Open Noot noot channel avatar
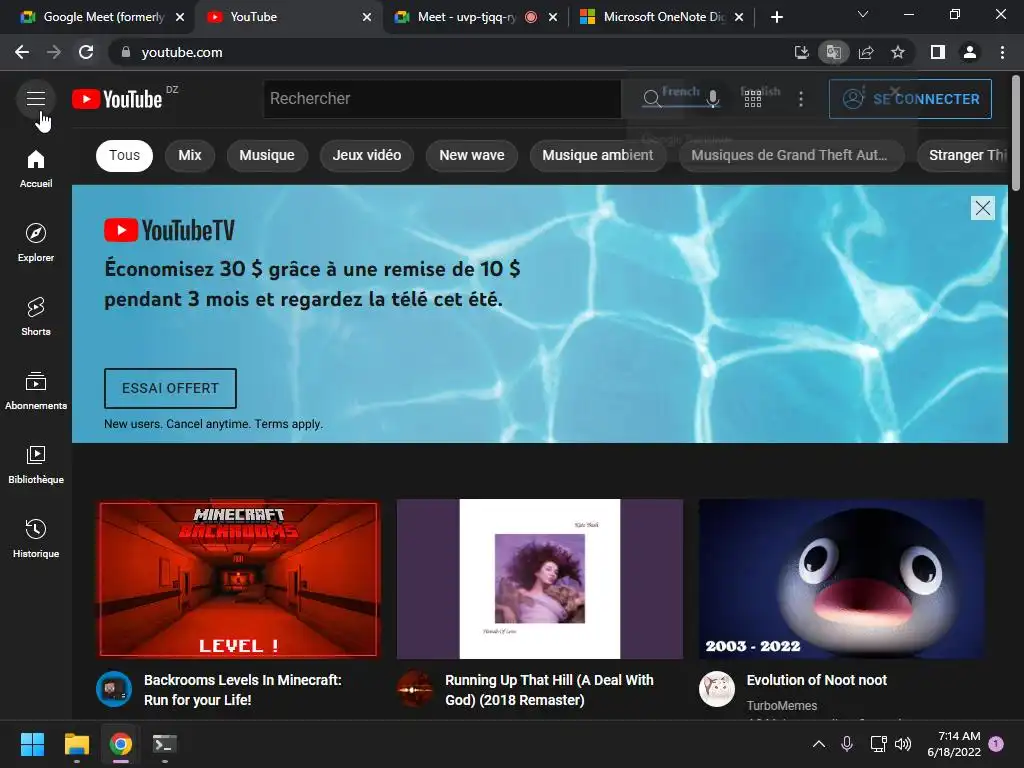 tap(716, 689)
